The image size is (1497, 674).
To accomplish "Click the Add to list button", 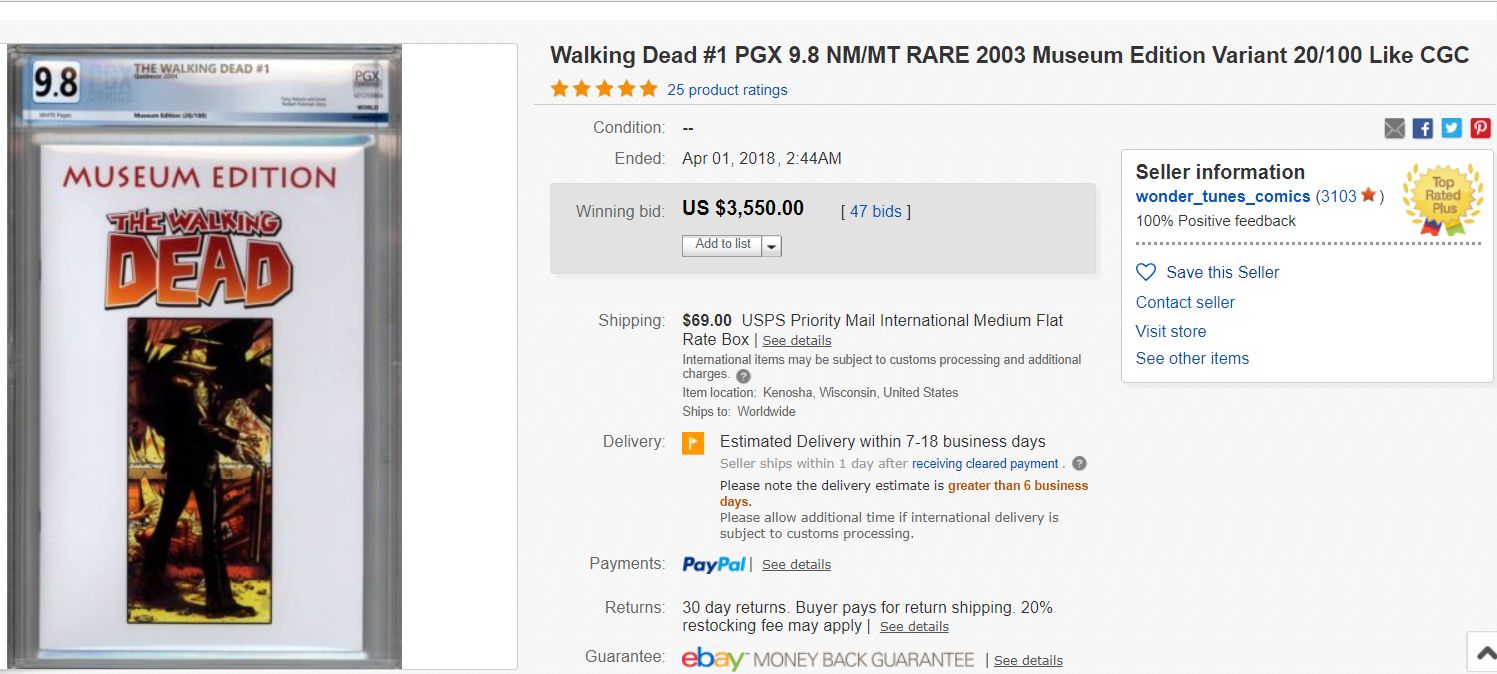I will 722,244.
